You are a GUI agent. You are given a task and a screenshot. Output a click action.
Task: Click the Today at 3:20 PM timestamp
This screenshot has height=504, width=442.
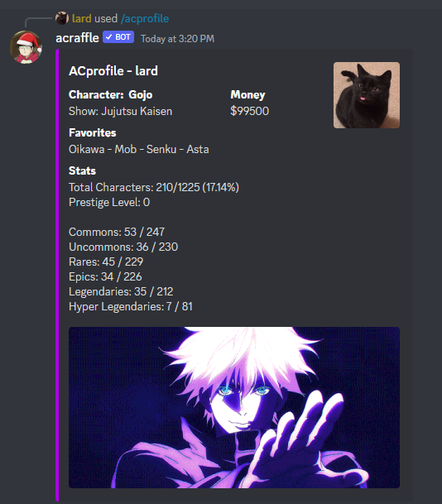tap(177, 39)
